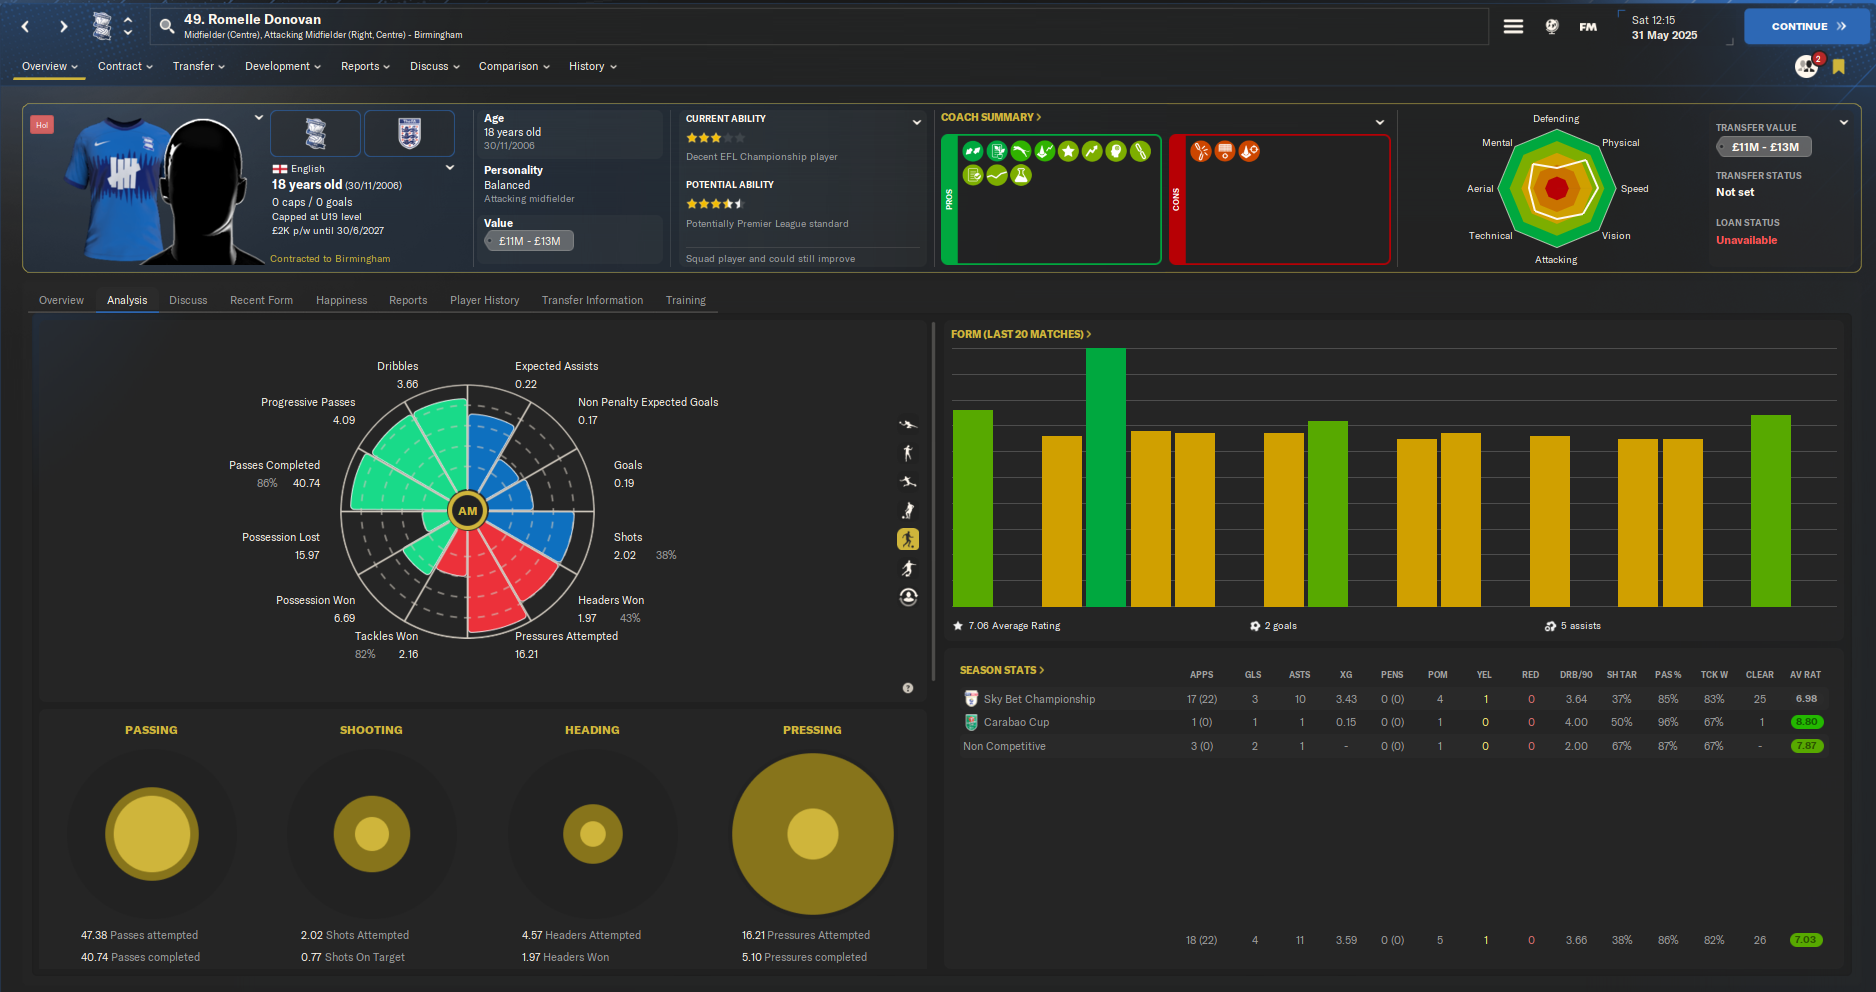Viewport: 1876px width, 992px height.
Task: Open the Transfer dropdown menu
Action: (198, 67)
